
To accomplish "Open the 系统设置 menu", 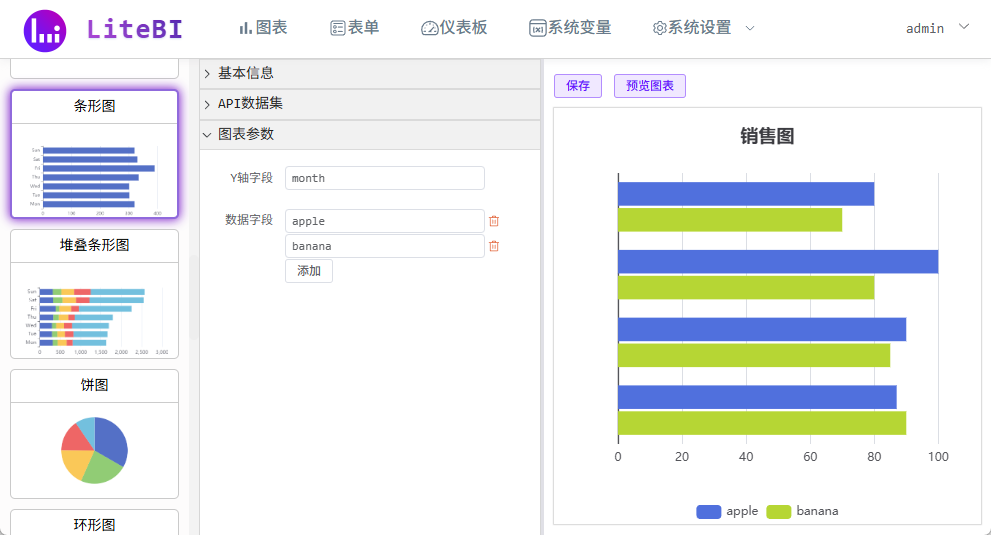I will [692, 28].
